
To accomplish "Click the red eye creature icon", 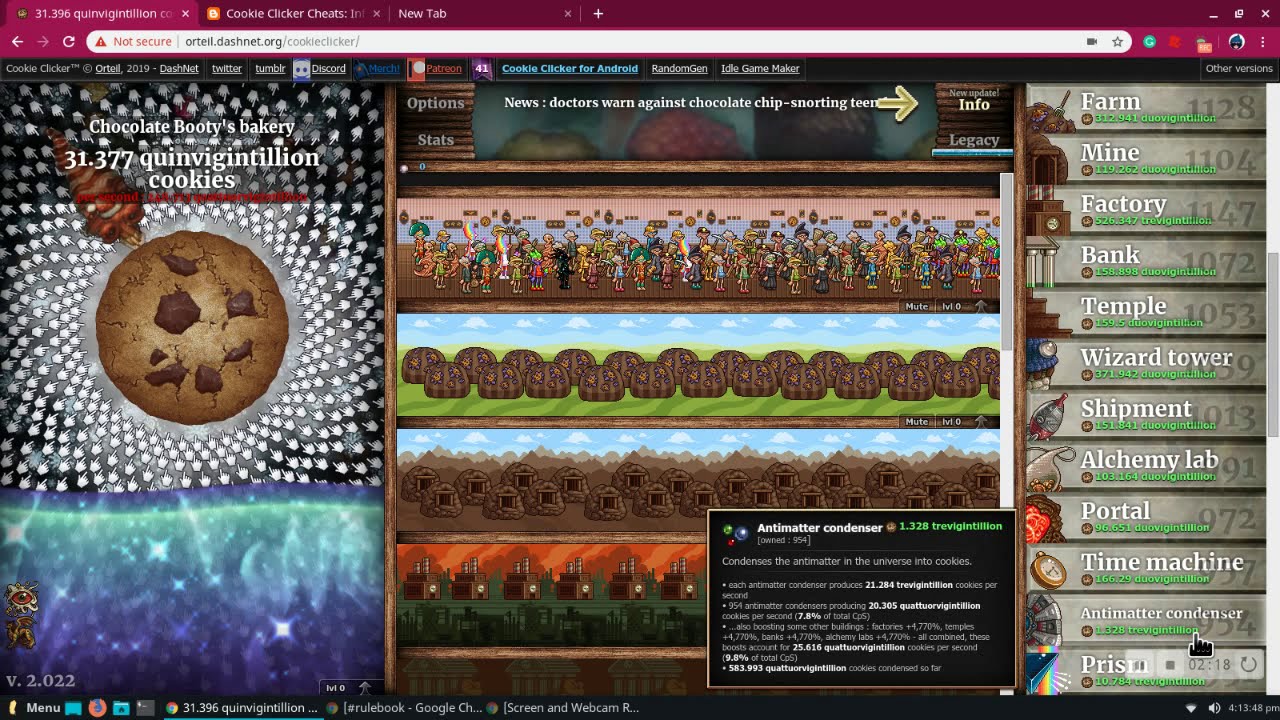I will click(x=20, y=598).
